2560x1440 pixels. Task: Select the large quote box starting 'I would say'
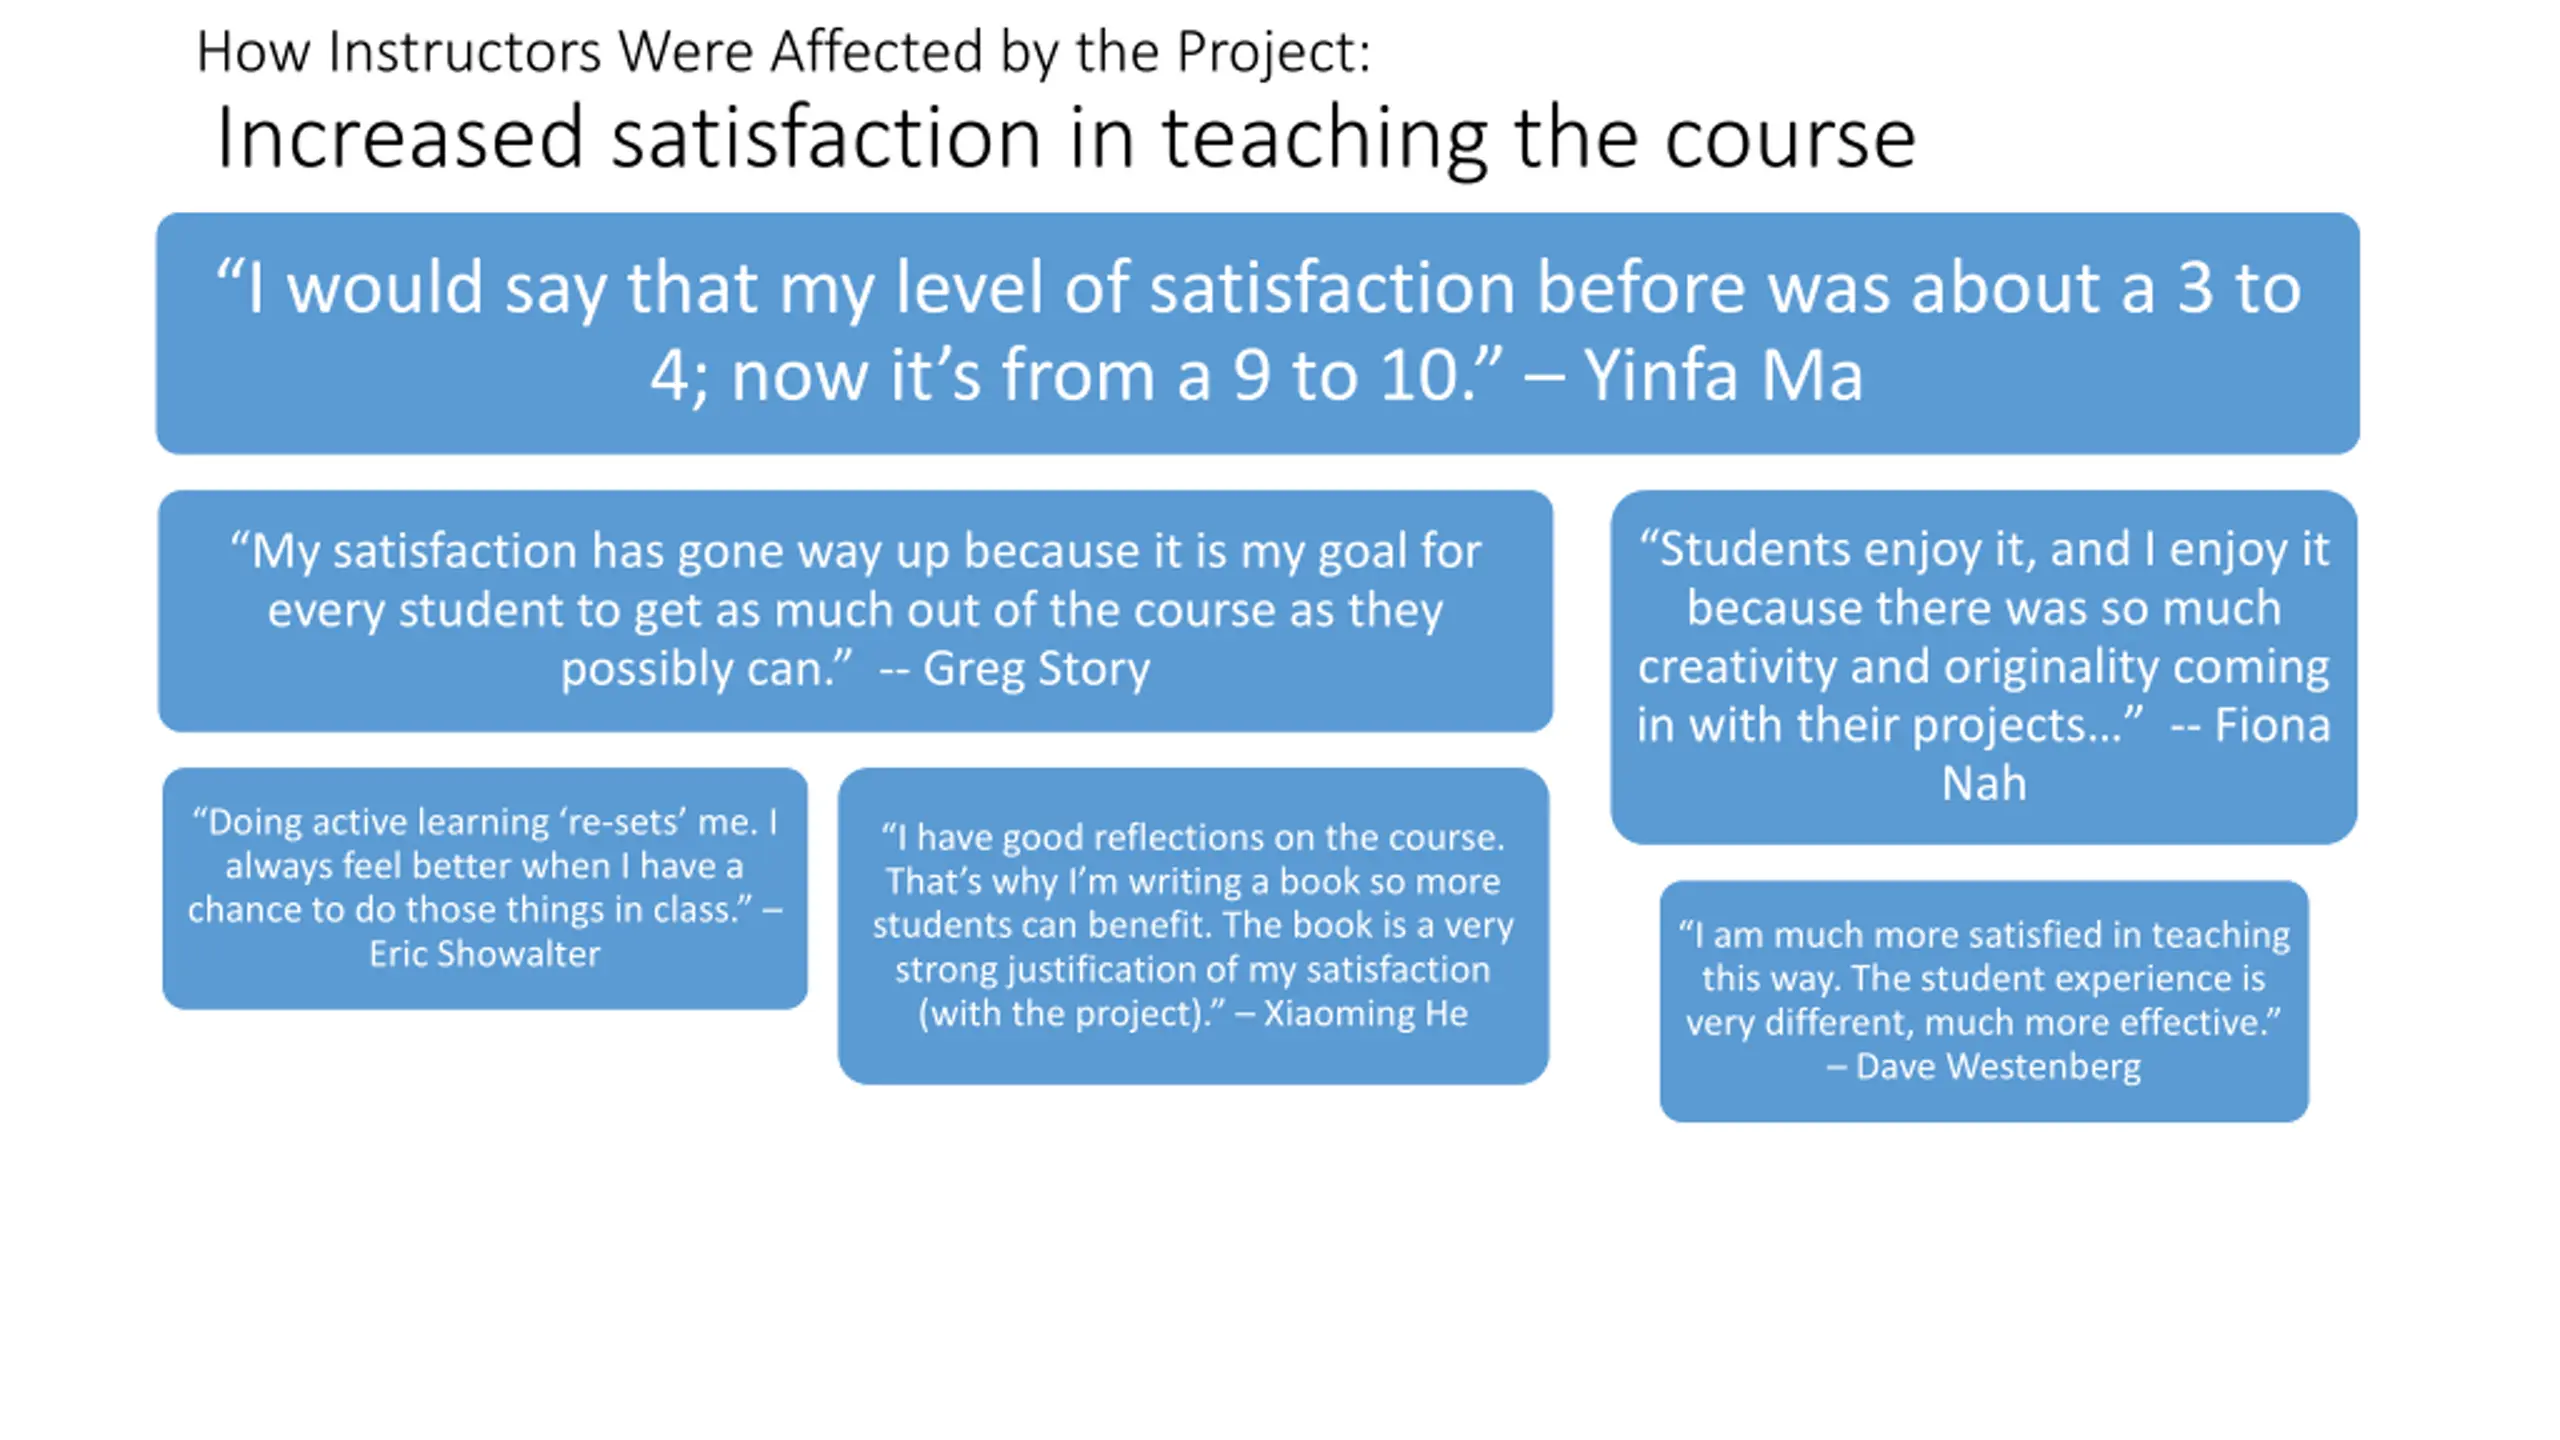pos(1258,333)
